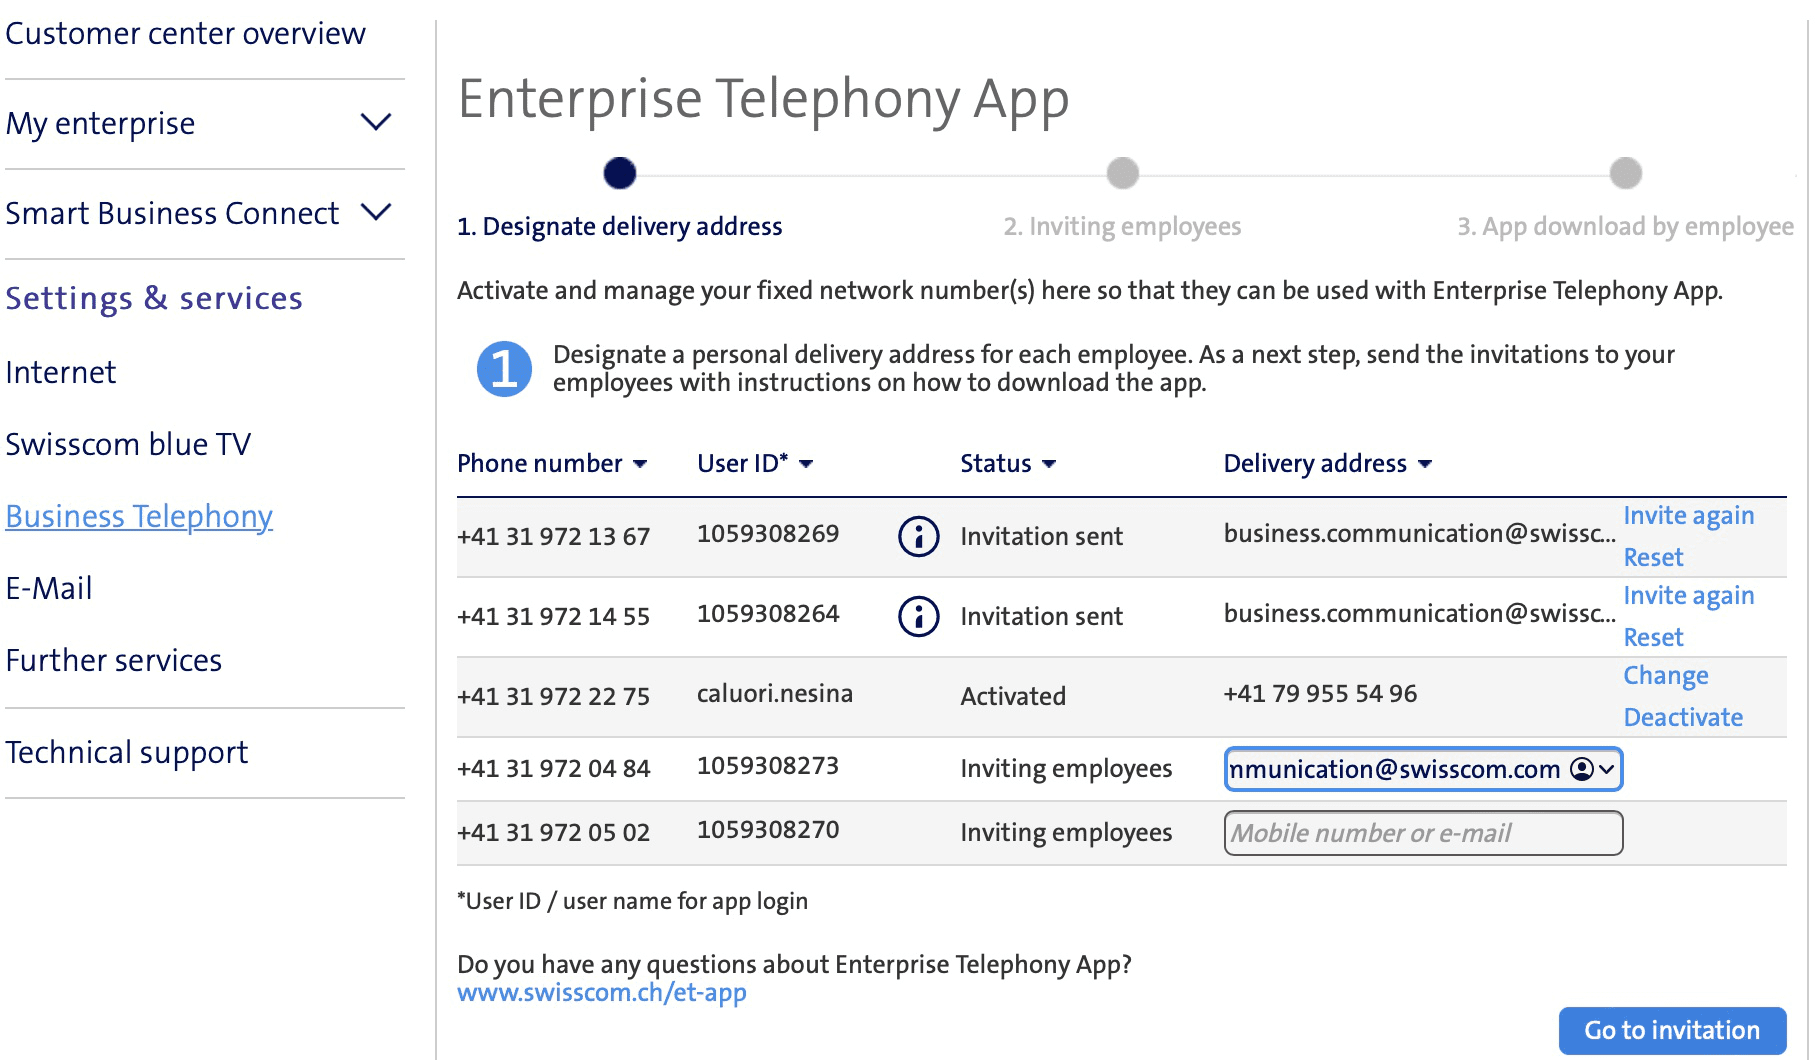This screenshot has height=1060, width=1816.
Task: Expand Smart Business Connect section
Action: click(x=375, y=213)
